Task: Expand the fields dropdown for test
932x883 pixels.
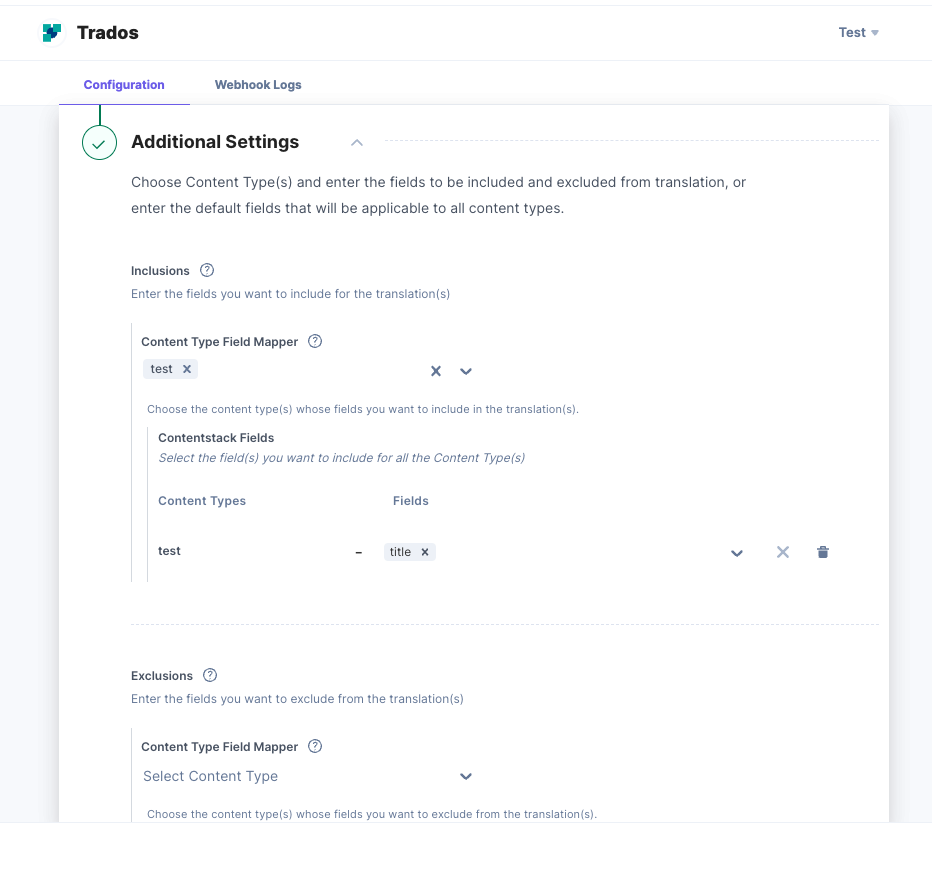Action: coord(737,553)
